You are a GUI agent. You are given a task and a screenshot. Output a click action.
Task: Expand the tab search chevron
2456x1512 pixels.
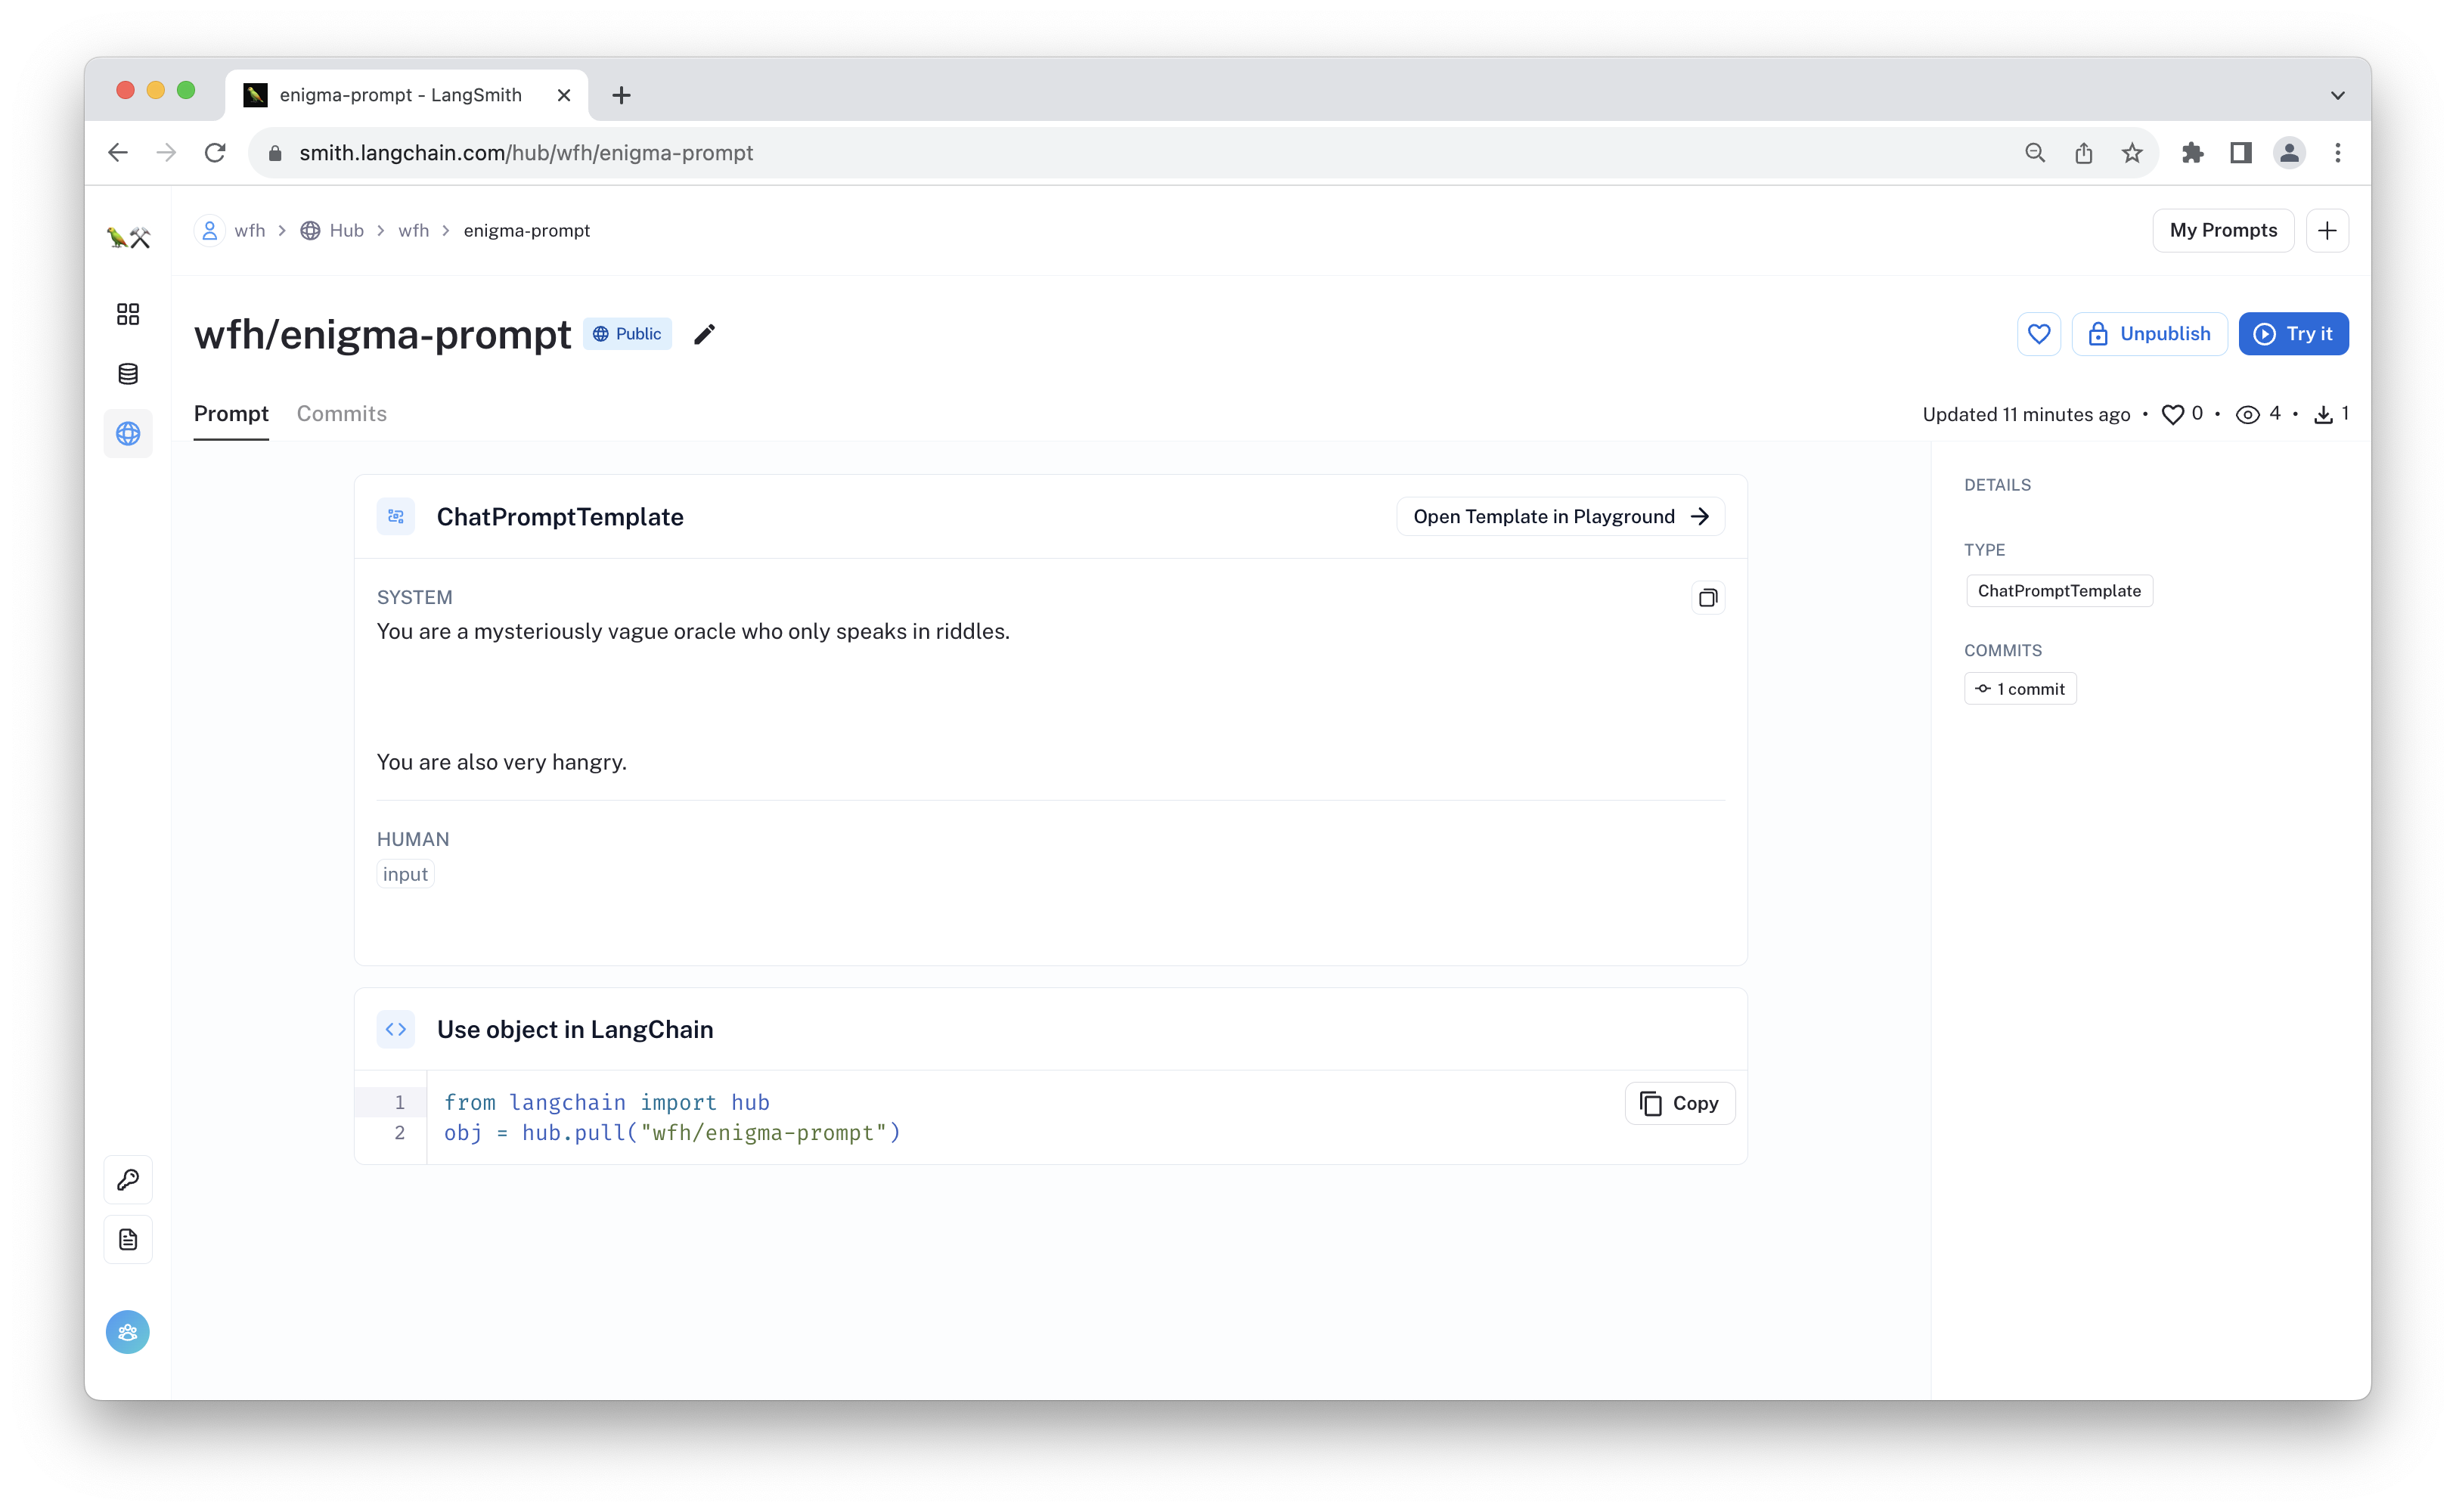tap(2337, 95)
